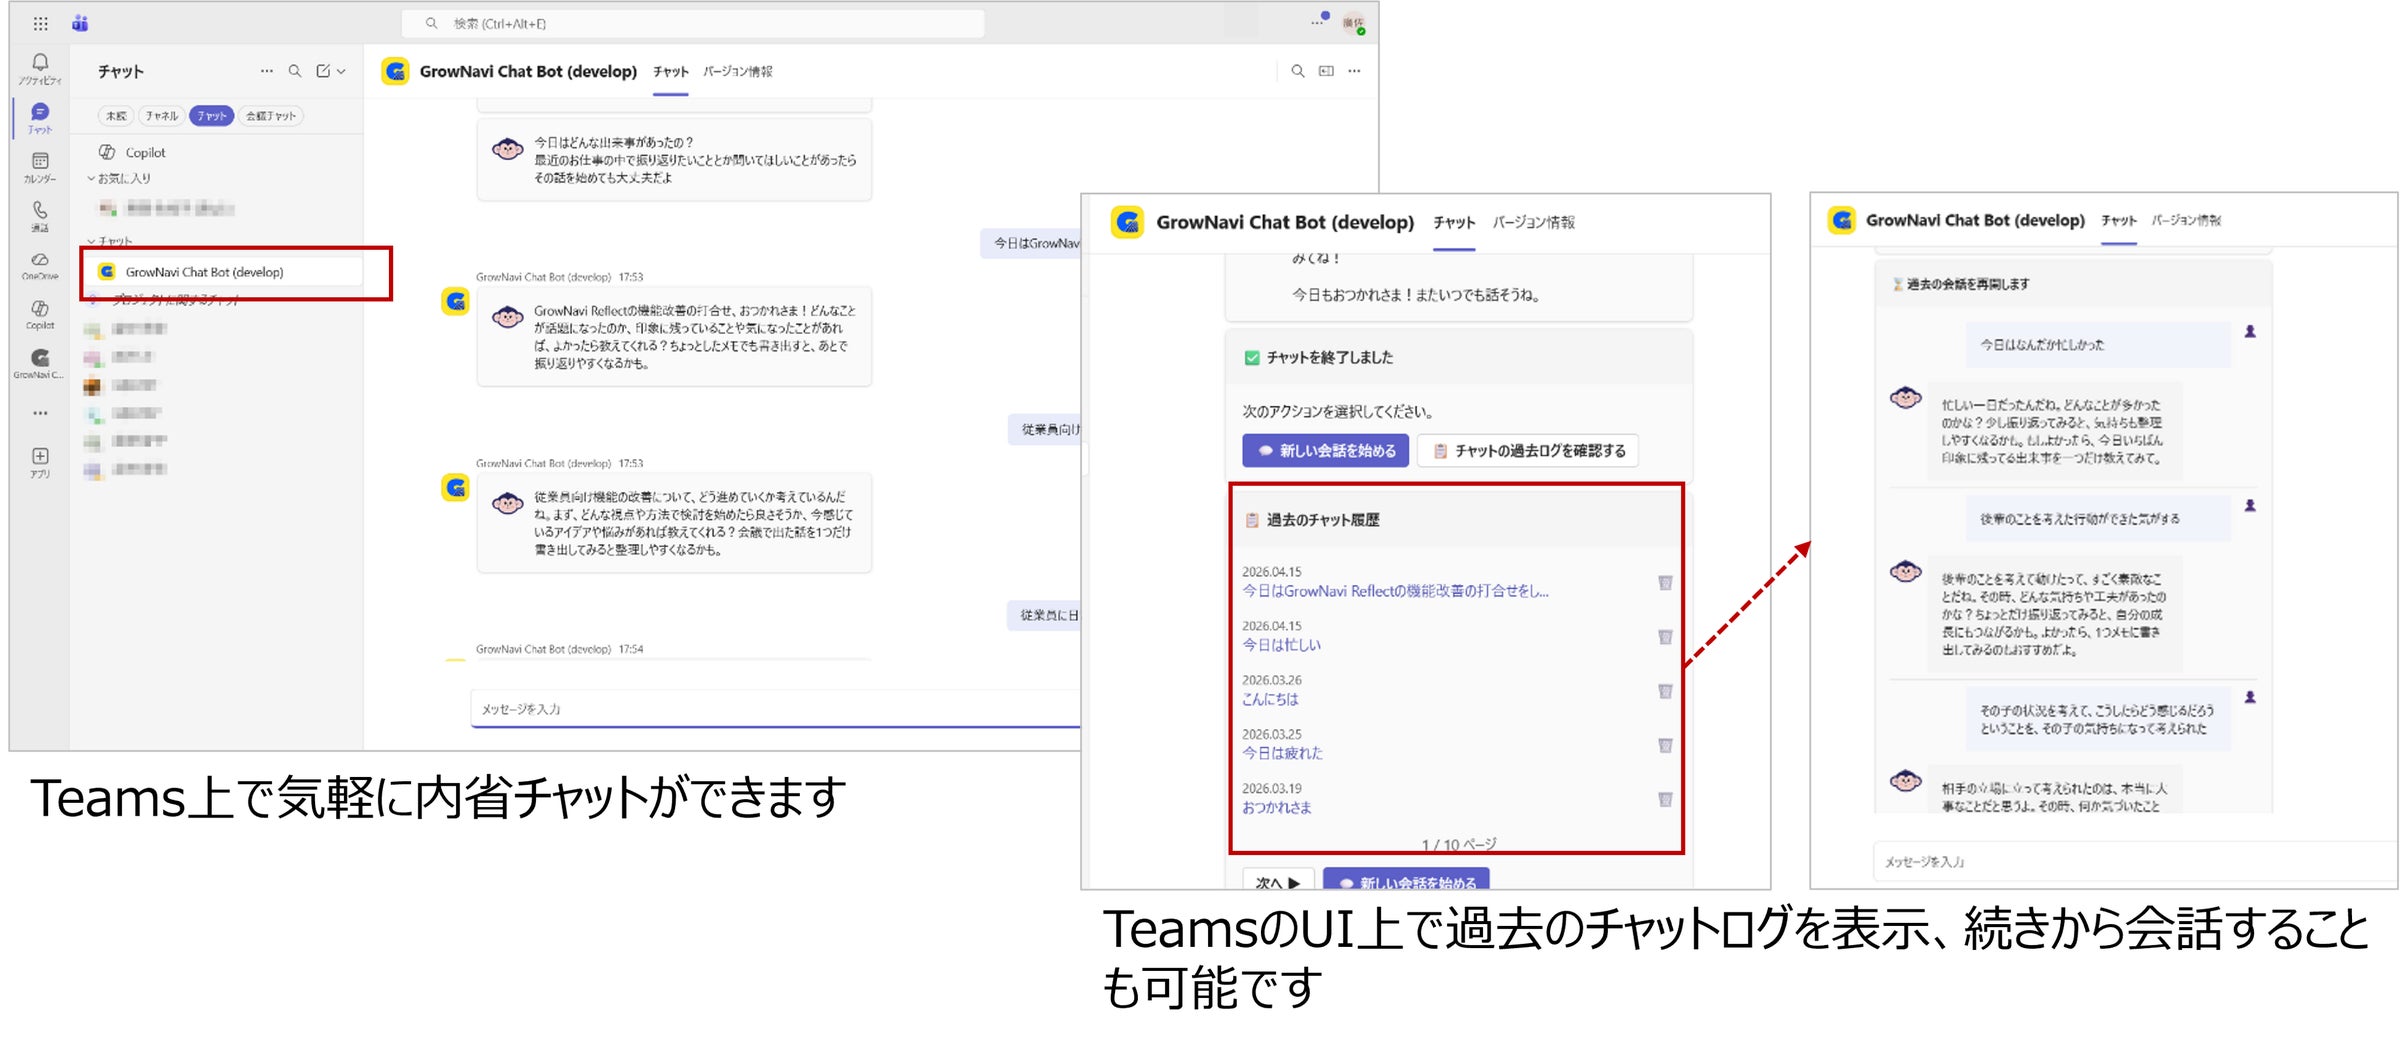The height and width of the screenshot is (1046, 2400).
Task: Go to next history page with 次へ
Action: pos(1277,882)
